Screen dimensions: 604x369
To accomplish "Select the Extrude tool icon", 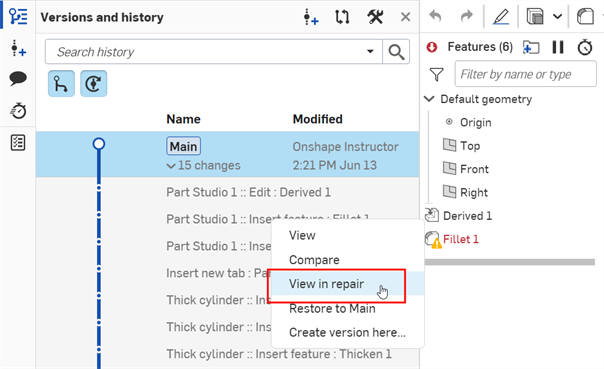I will (x=535, y=17).
